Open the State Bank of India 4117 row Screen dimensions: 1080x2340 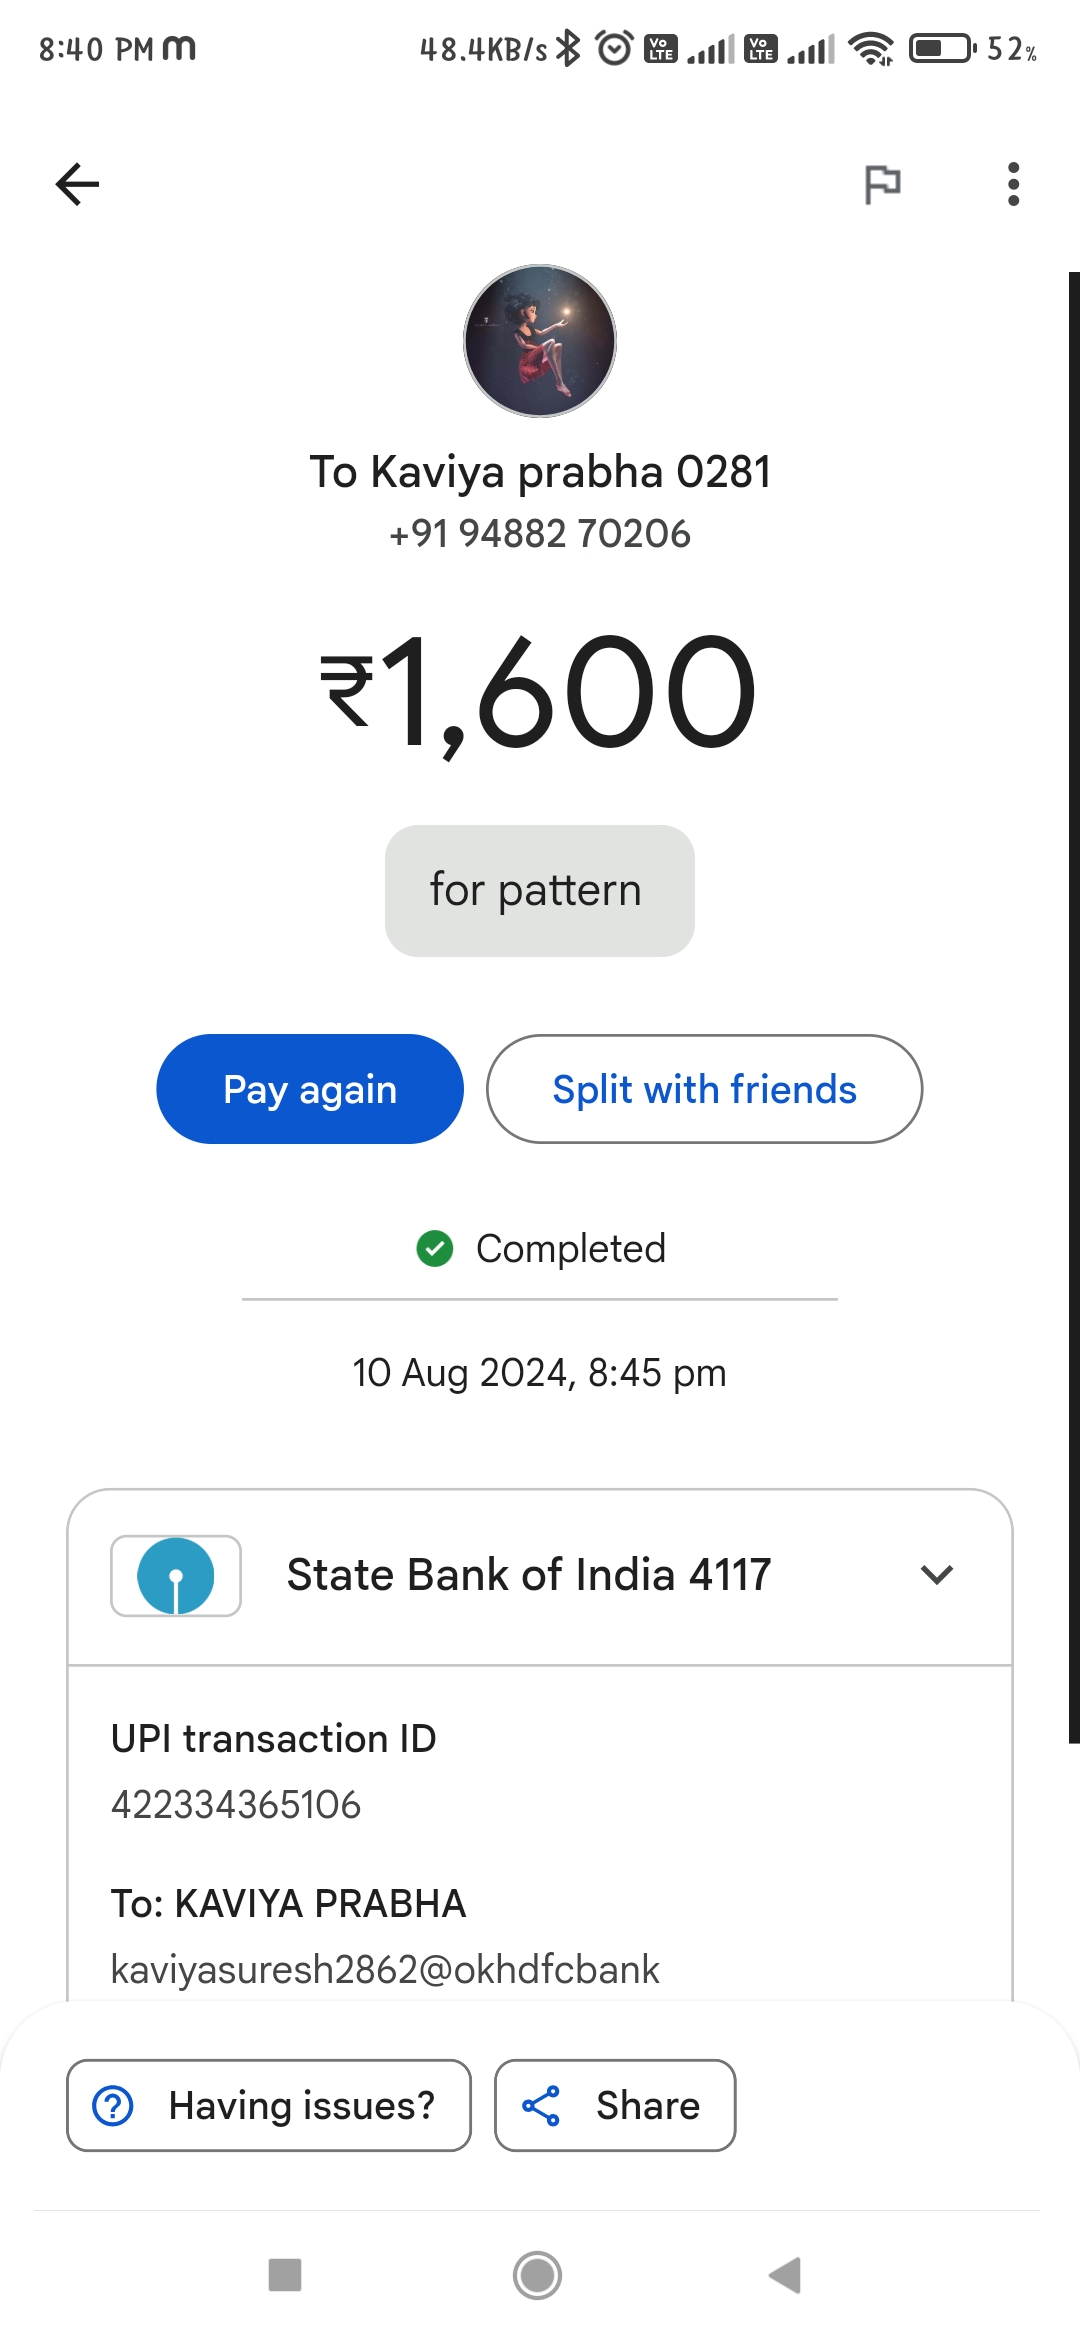click(540, 1577)
